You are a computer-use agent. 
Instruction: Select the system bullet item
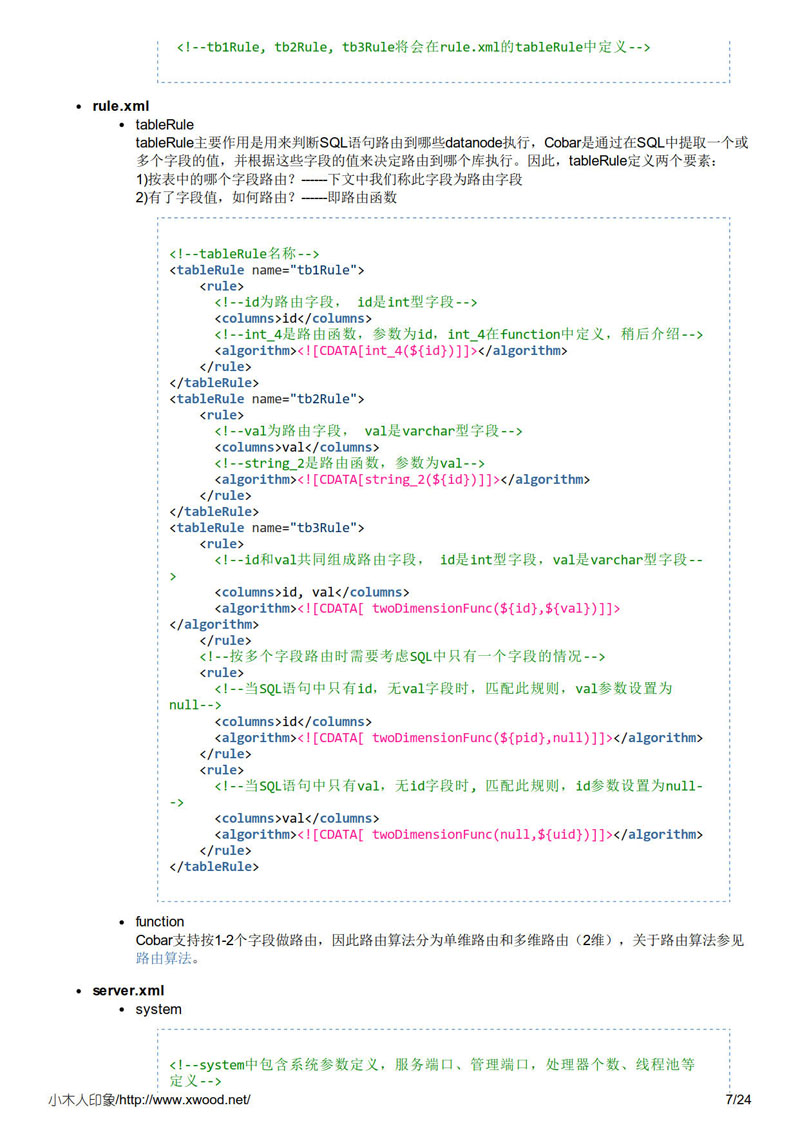tap(159, 1009)
